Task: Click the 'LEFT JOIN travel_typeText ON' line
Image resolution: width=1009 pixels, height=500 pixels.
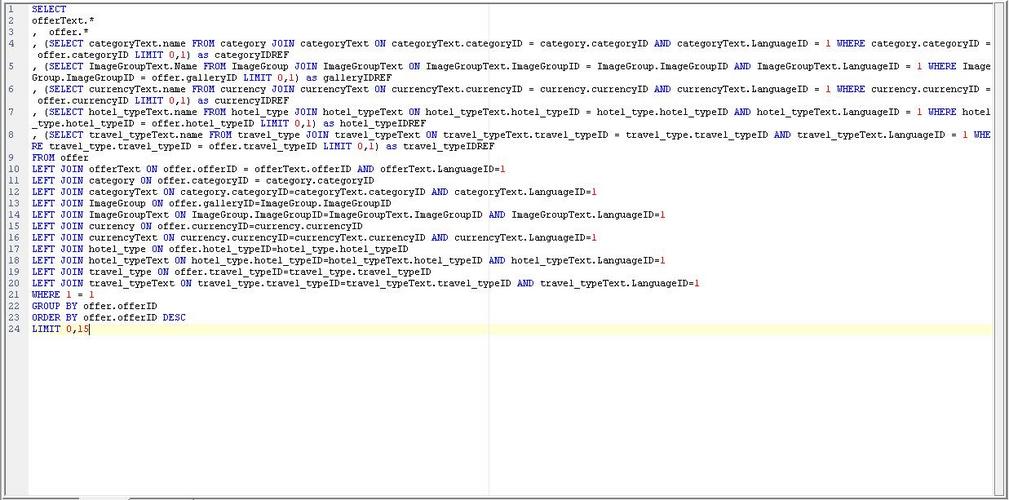Action: pos(366,284)
